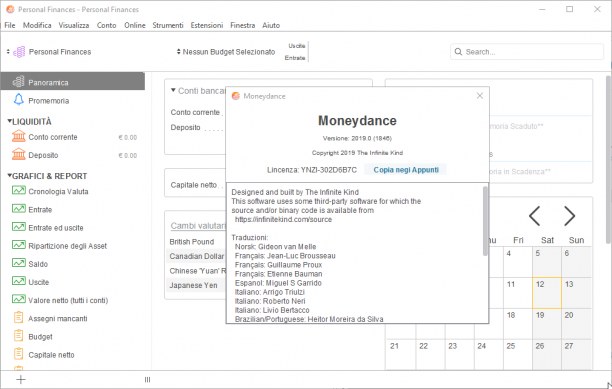Screen dimensions: 612x389
Task: Click the Entrate budget bar label
Action: [295, 58]
